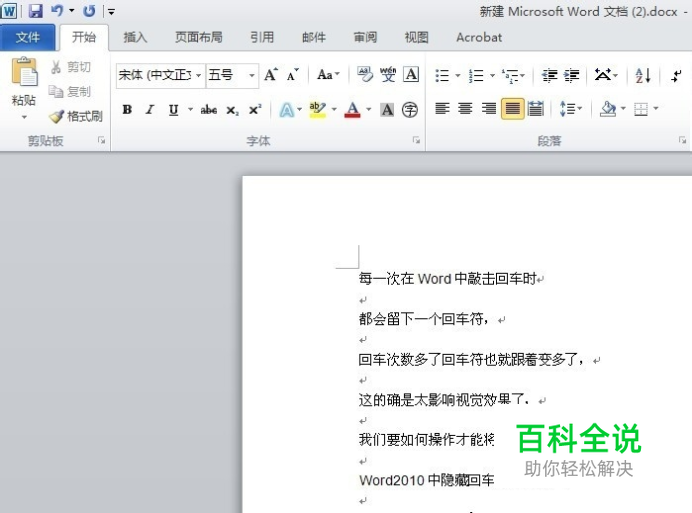
Task: Switch to the 插入 tab
Action: click(135, 38)
